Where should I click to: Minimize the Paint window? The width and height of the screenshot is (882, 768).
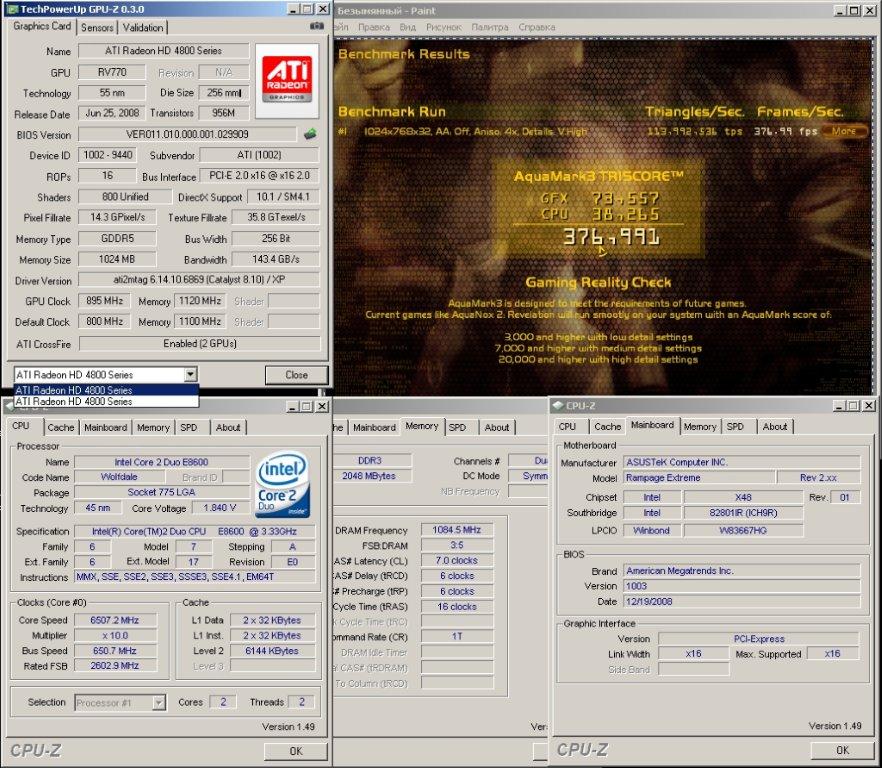coord(840,10)
